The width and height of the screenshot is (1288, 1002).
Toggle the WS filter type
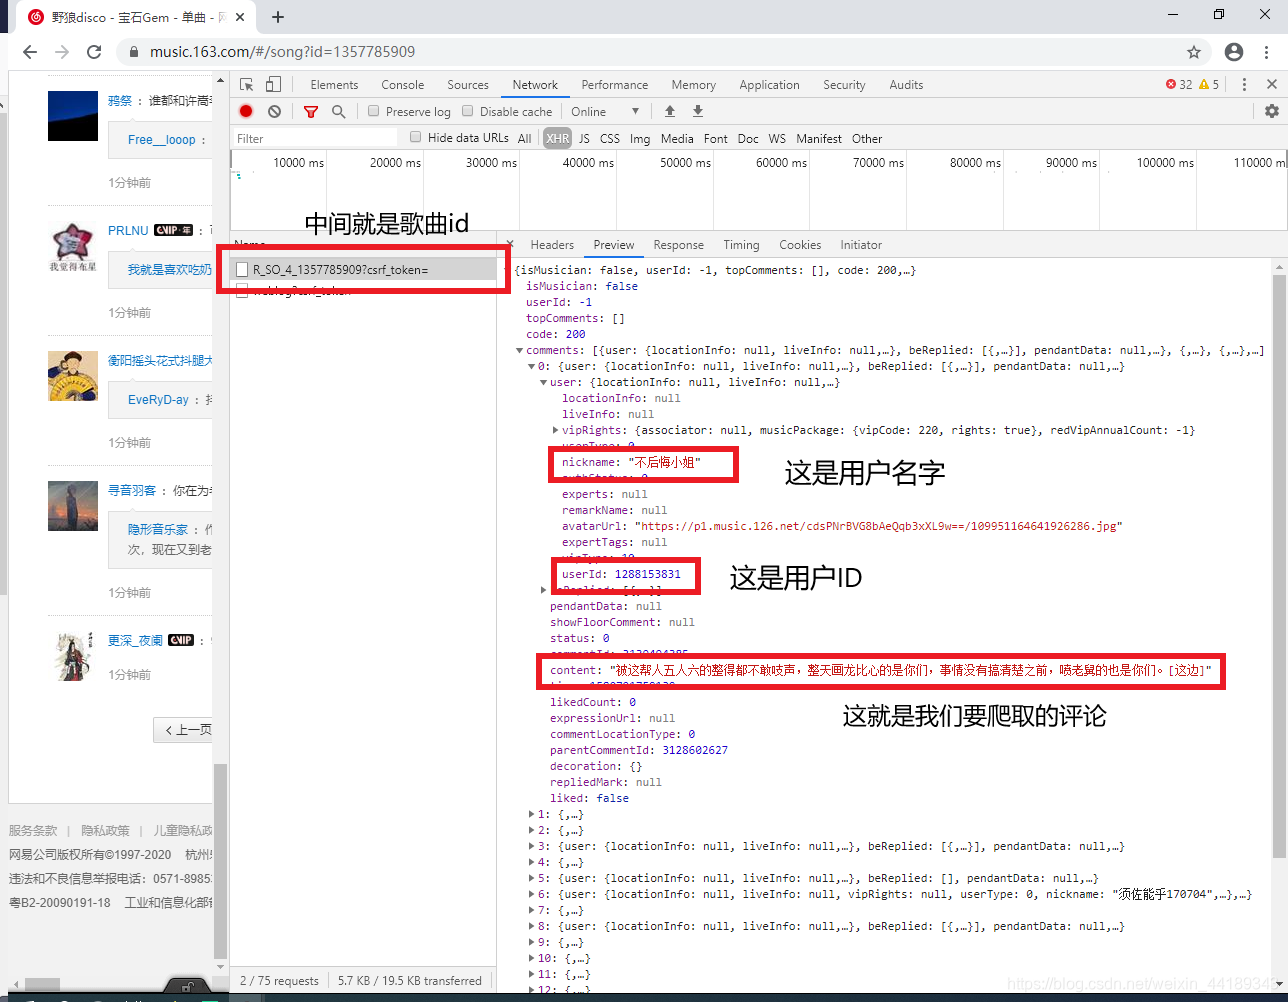click(x=777, y=139)
